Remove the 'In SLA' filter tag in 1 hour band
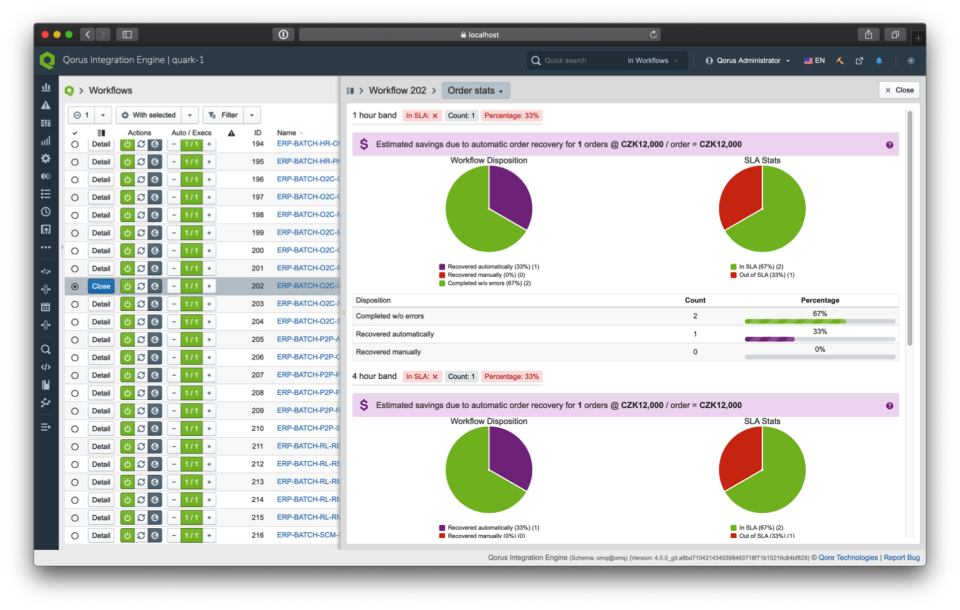The width and height of the screenshot is (960, 610). (435, 115)
